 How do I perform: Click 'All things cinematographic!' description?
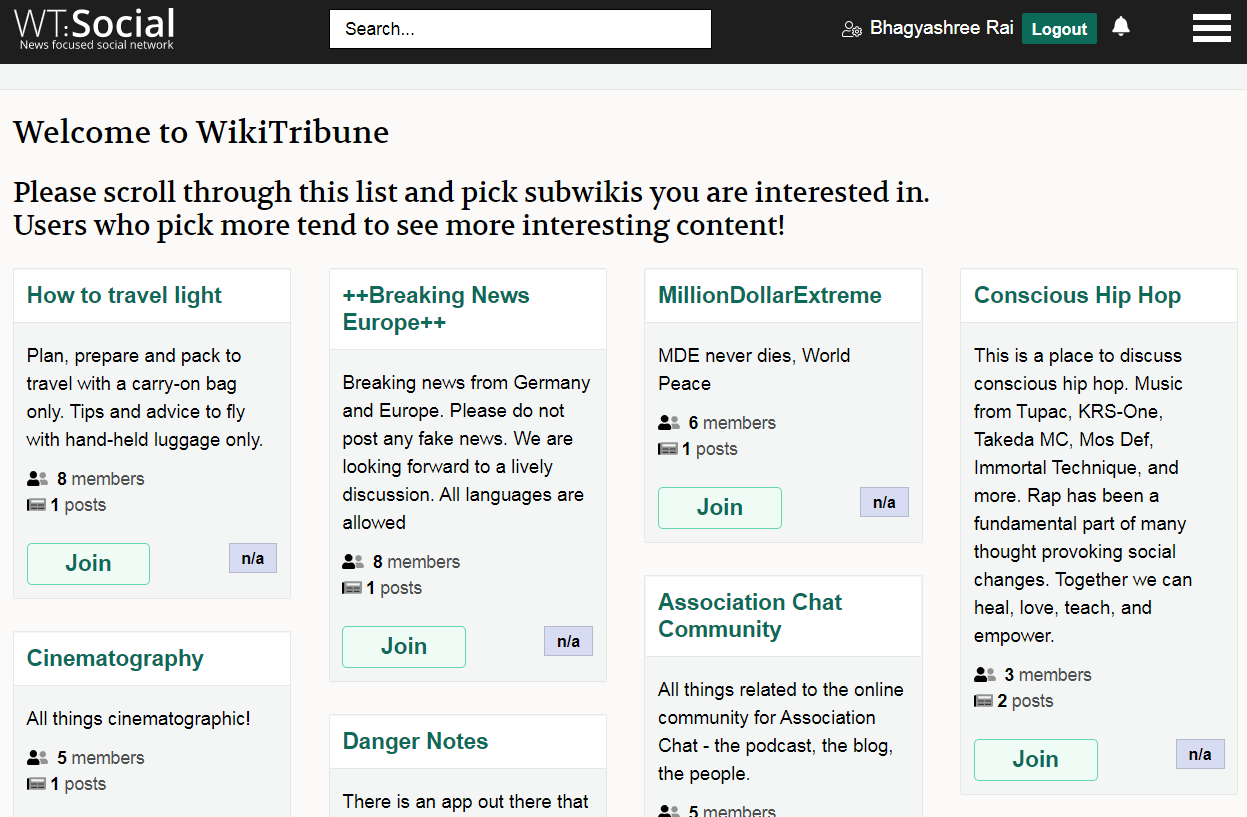pos(139,718)
